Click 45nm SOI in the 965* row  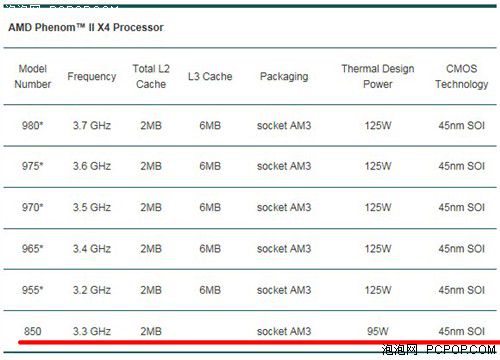click(462, 249)
